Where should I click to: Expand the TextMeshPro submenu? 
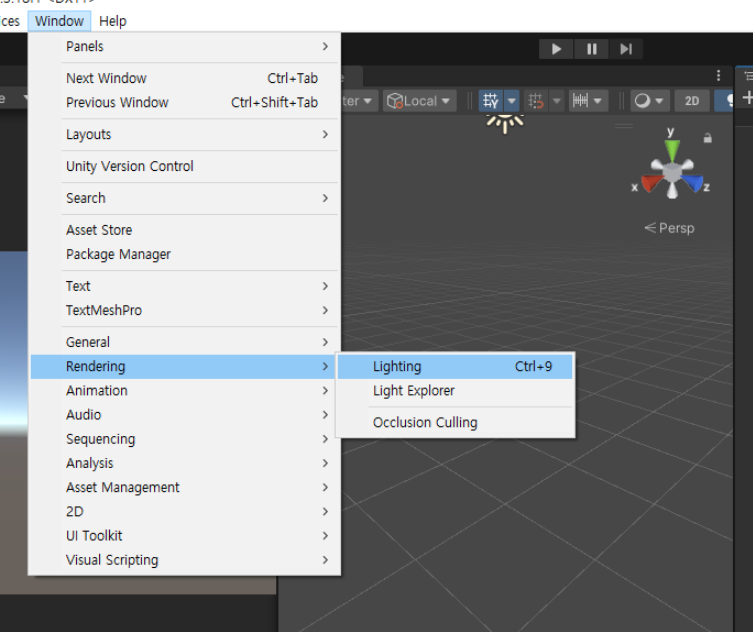[x=185, y=310]
